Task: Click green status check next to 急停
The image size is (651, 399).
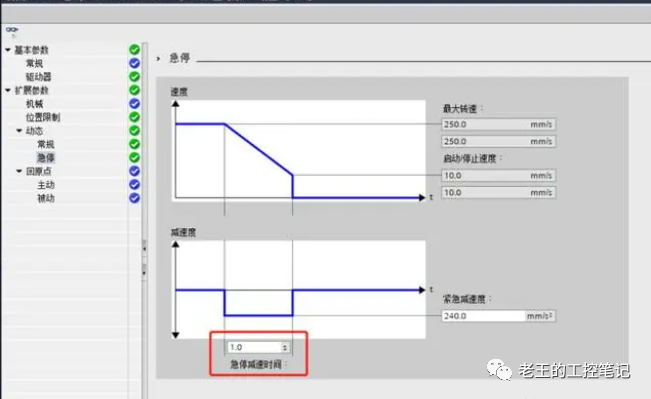Action: point(134,157)
